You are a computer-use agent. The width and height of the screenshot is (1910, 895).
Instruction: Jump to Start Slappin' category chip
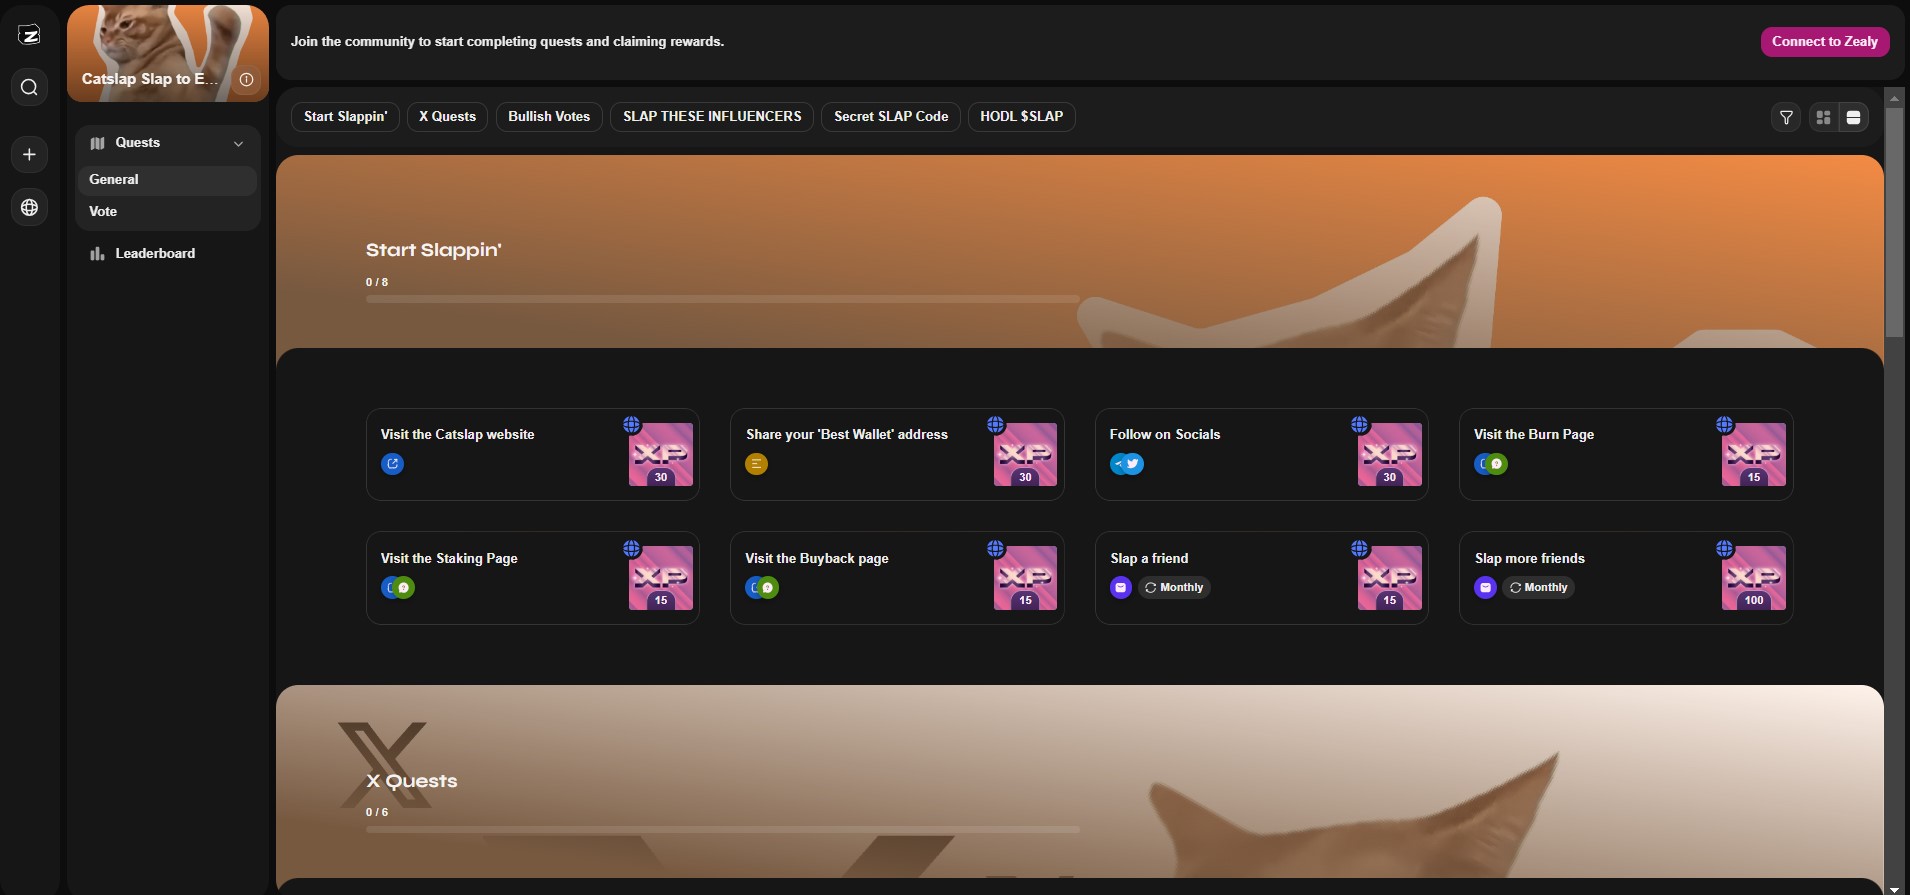click(x=345, y=117)
